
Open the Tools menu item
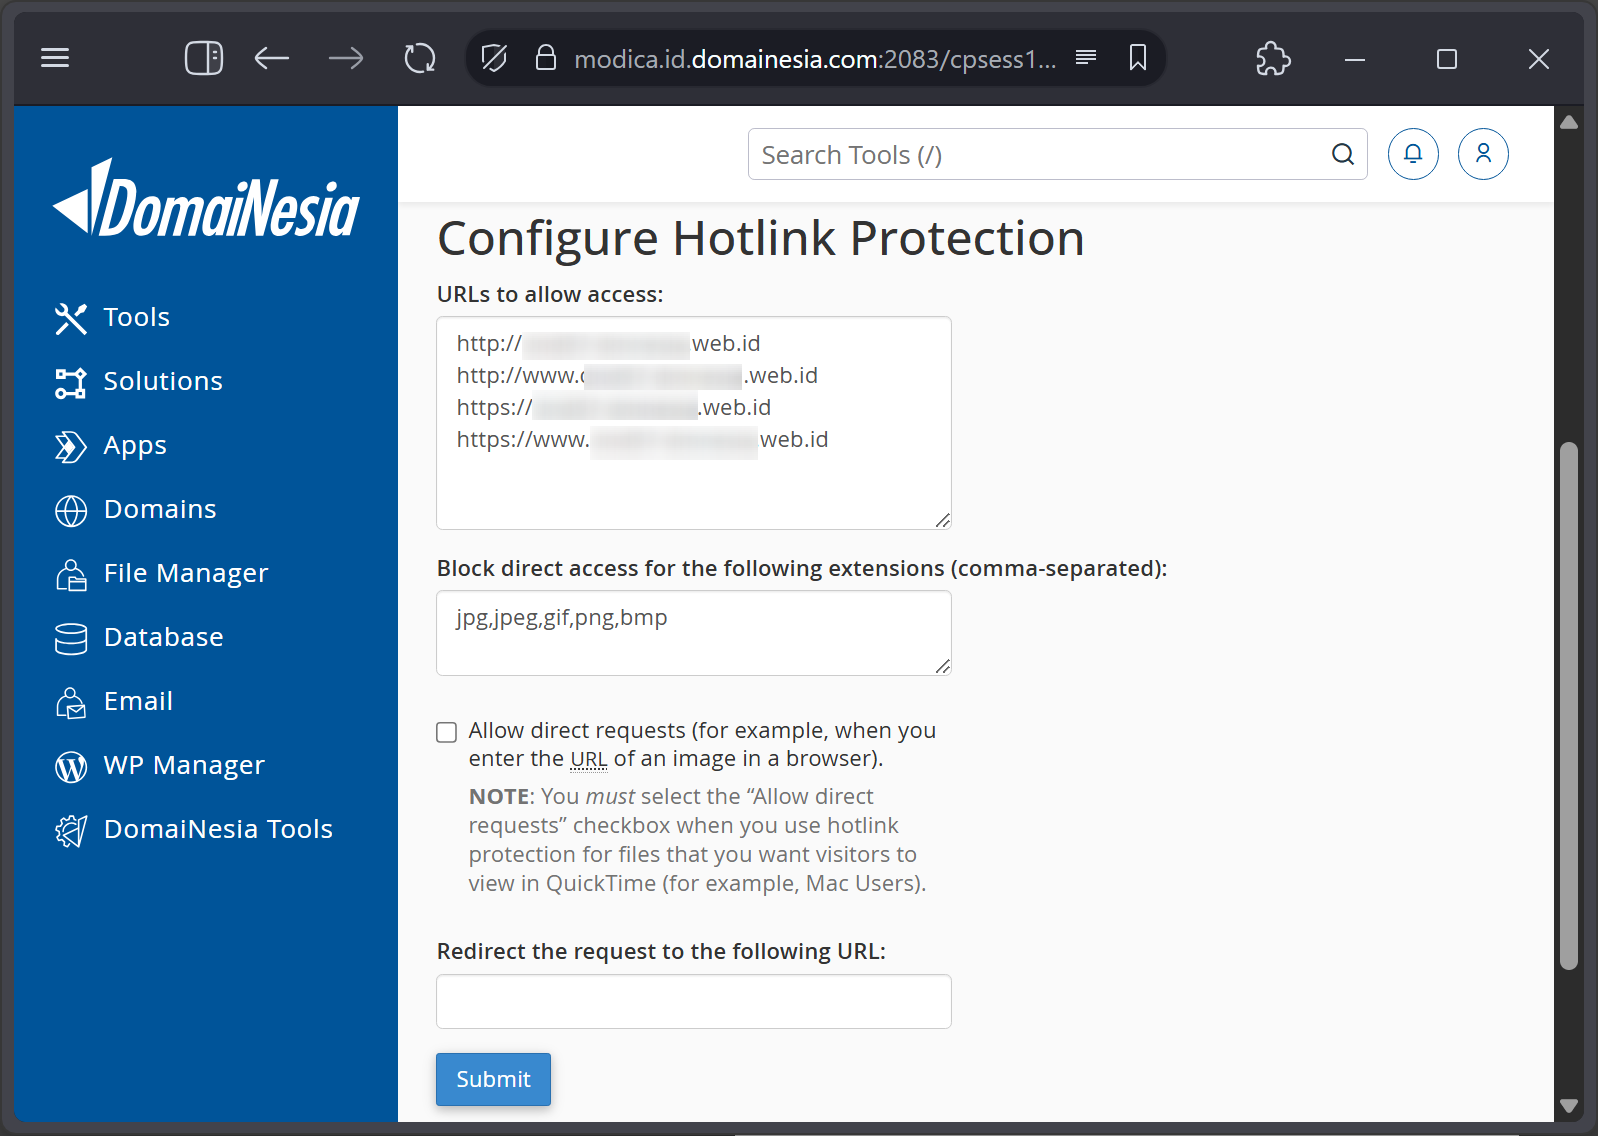coord(137,317)
